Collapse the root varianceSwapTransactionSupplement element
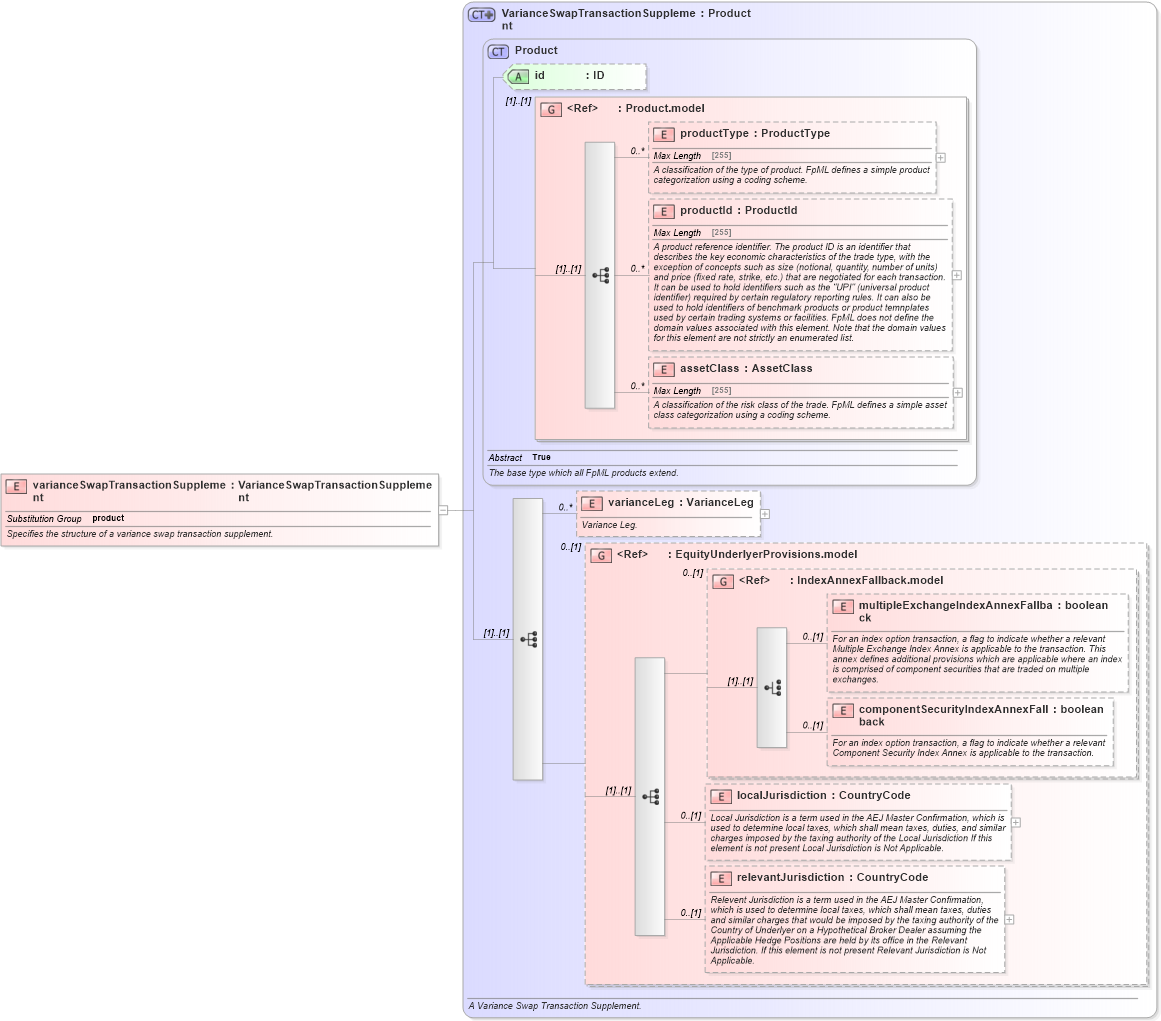The width and height of the screenshot is (1161, 1021). tap(444, 510)
